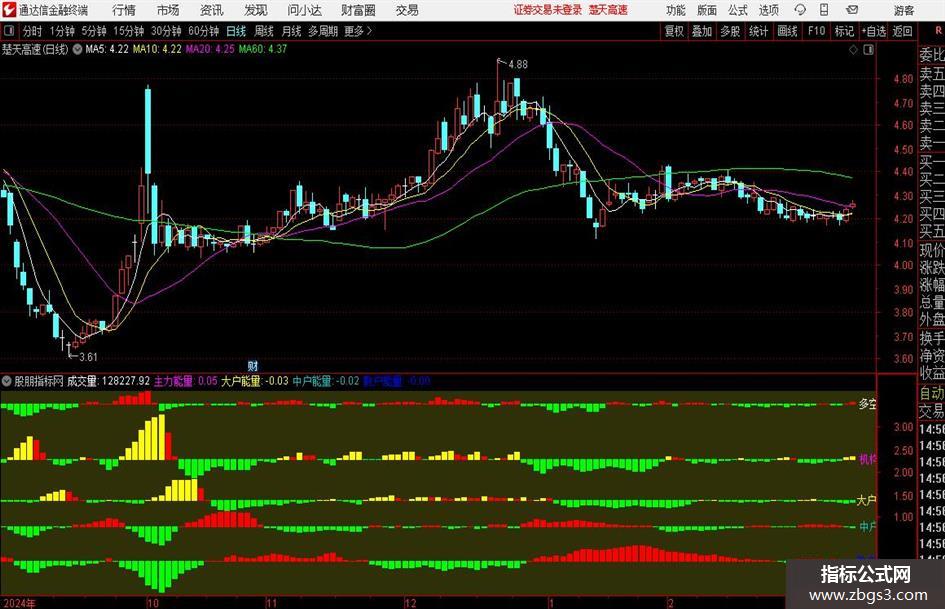The image size is (945, 609).
Task: Click the 画线 drawing toolbar button
Action: click(x=787, y=31)
